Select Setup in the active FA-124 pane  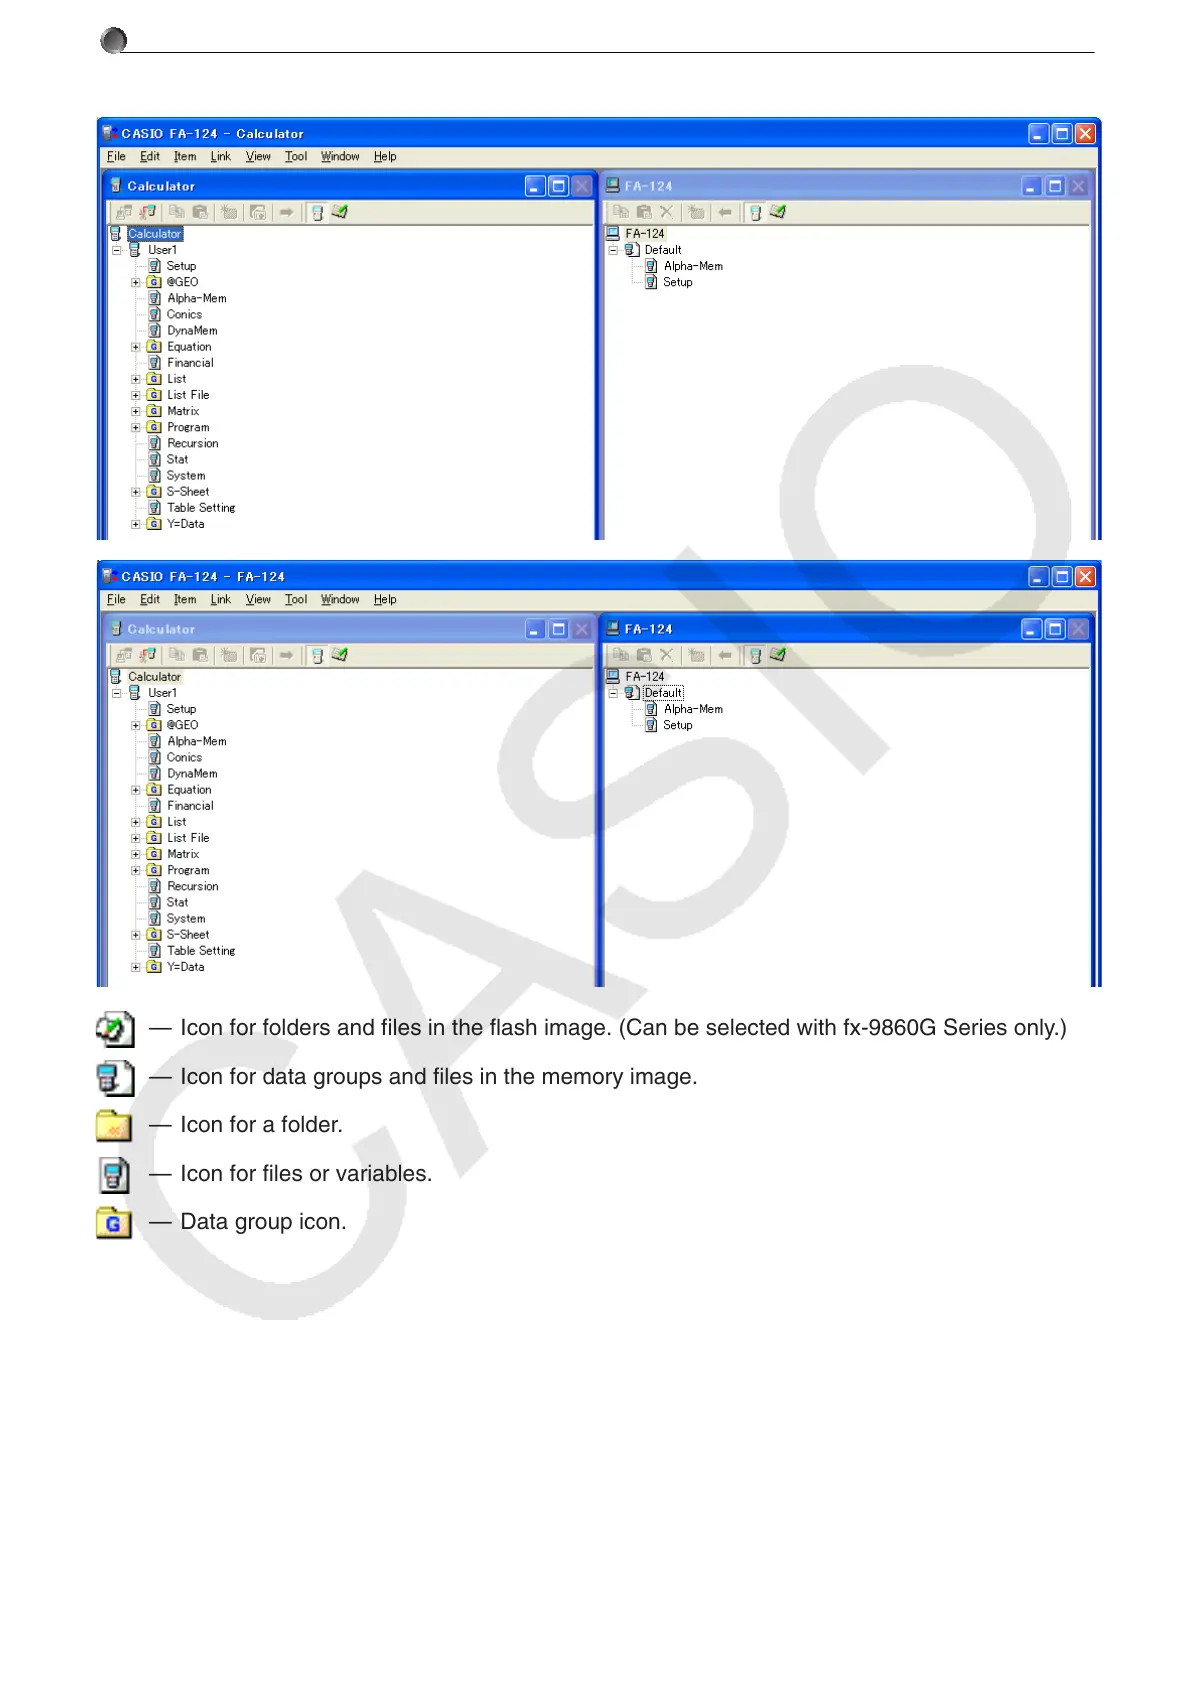point(678,725)
